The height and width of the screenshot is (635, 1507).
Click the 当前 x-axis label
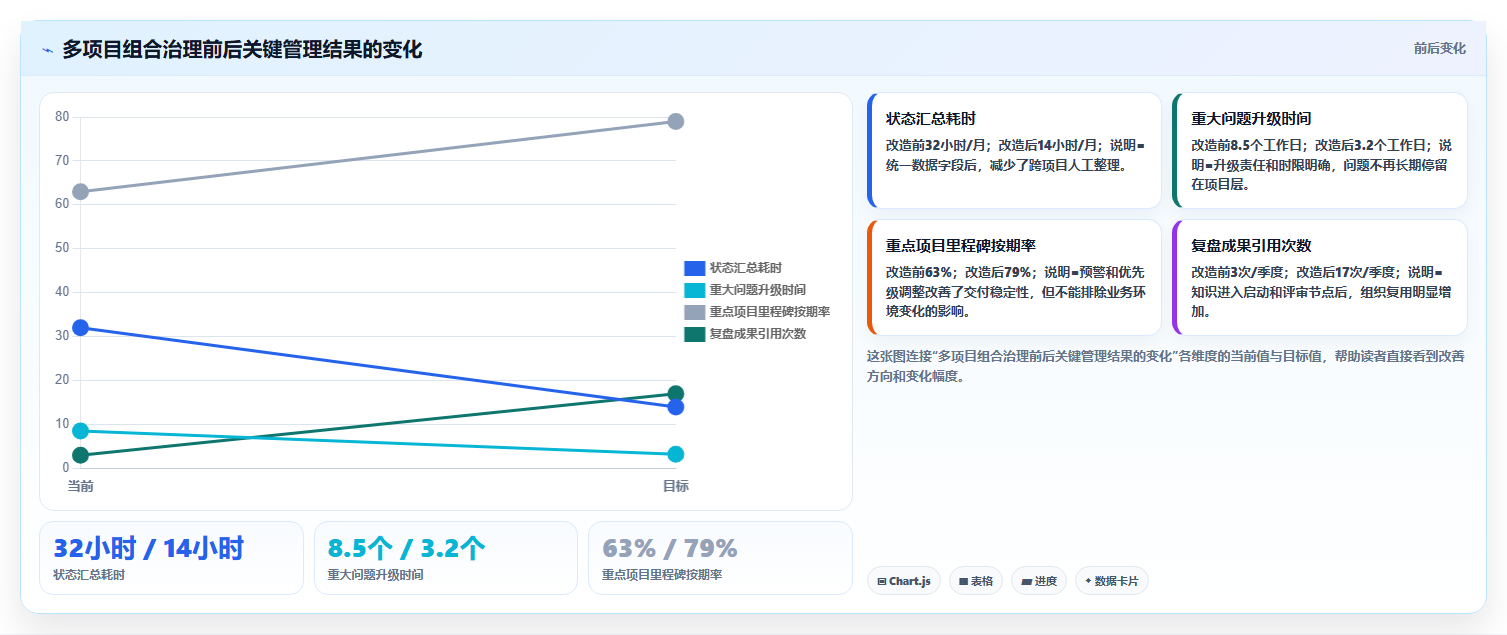[81, 486]
